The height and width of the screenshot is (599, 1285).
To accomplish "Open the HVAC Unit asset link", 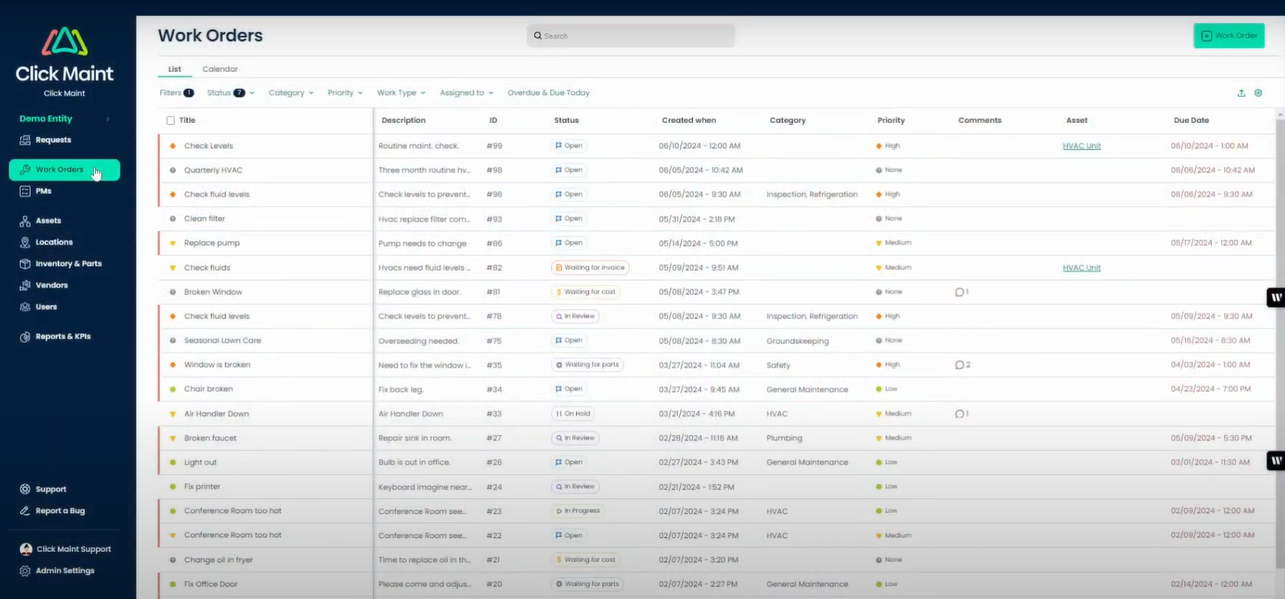I will point(1081,145).
